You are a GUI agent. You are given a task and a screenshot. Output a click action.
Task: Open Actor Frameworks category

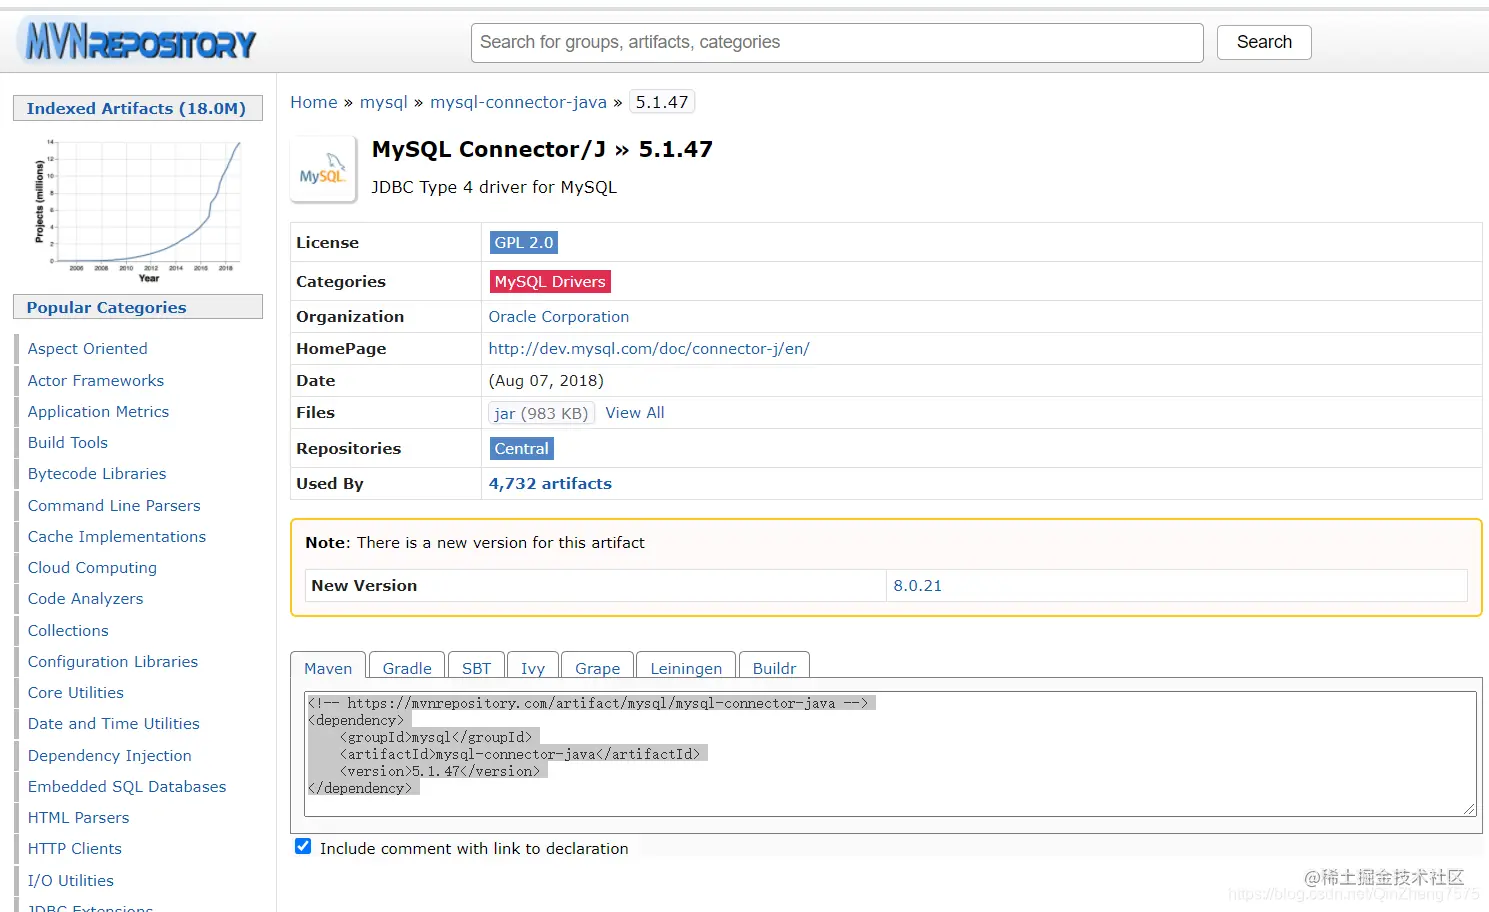point(96,380)
